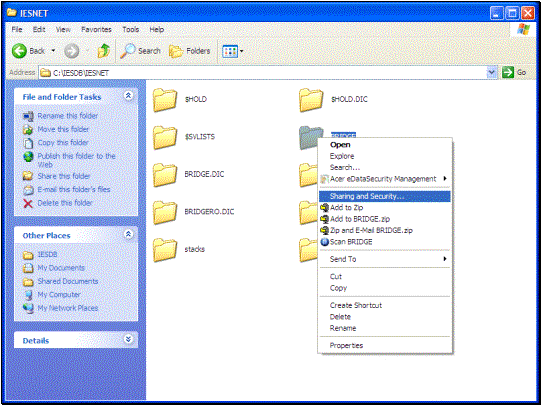Screen dimensions: 541x405
Task: Select the BRIDGERO.DIC folder icon
Action: tap(165, 213)
